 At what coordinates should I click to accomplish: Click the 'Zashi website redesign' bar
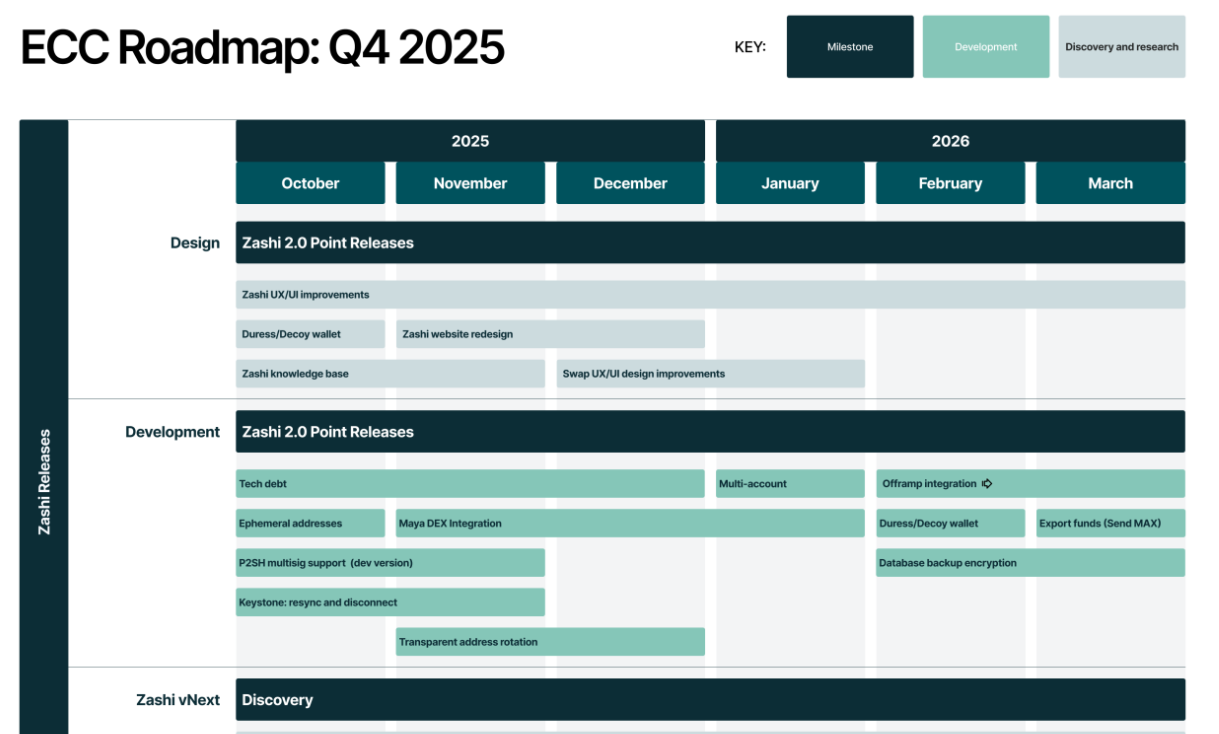tap(550, 334)
